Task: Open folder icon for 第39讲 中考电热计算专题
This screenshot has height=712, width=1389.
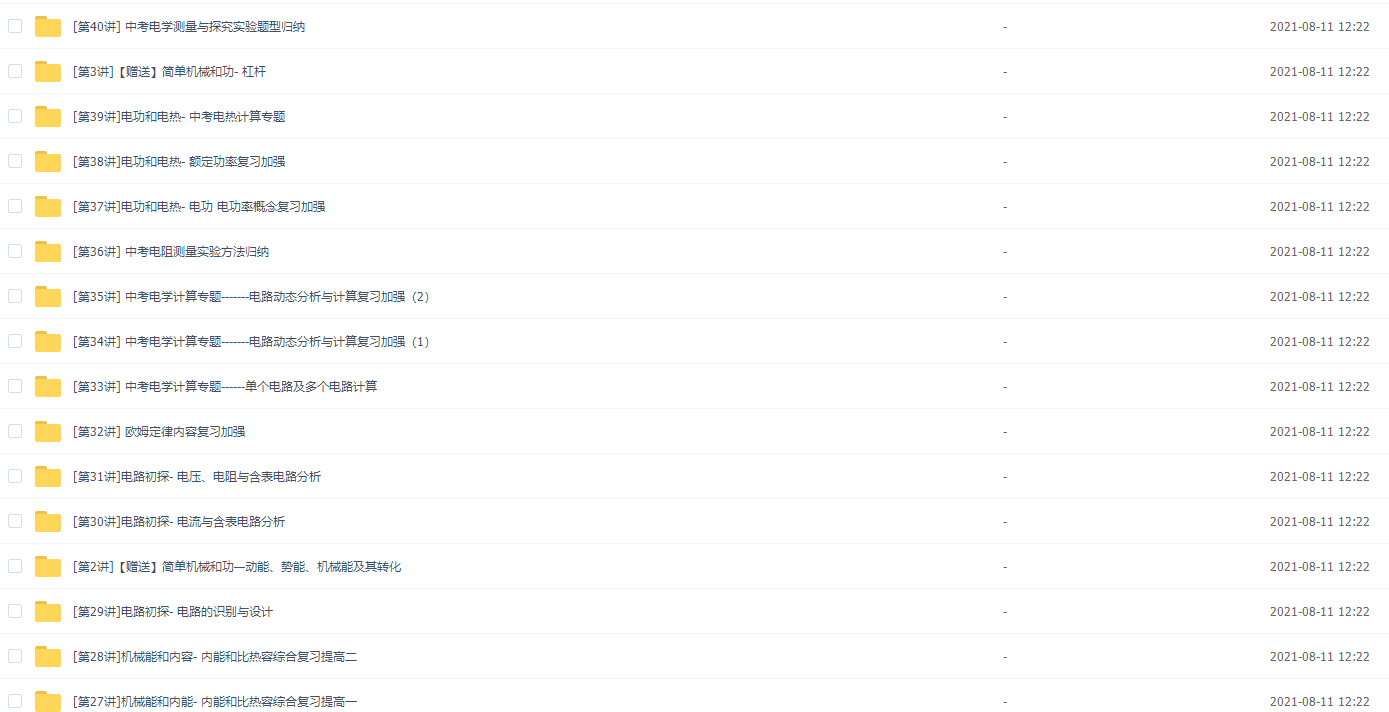Action: tap(48, 117)
